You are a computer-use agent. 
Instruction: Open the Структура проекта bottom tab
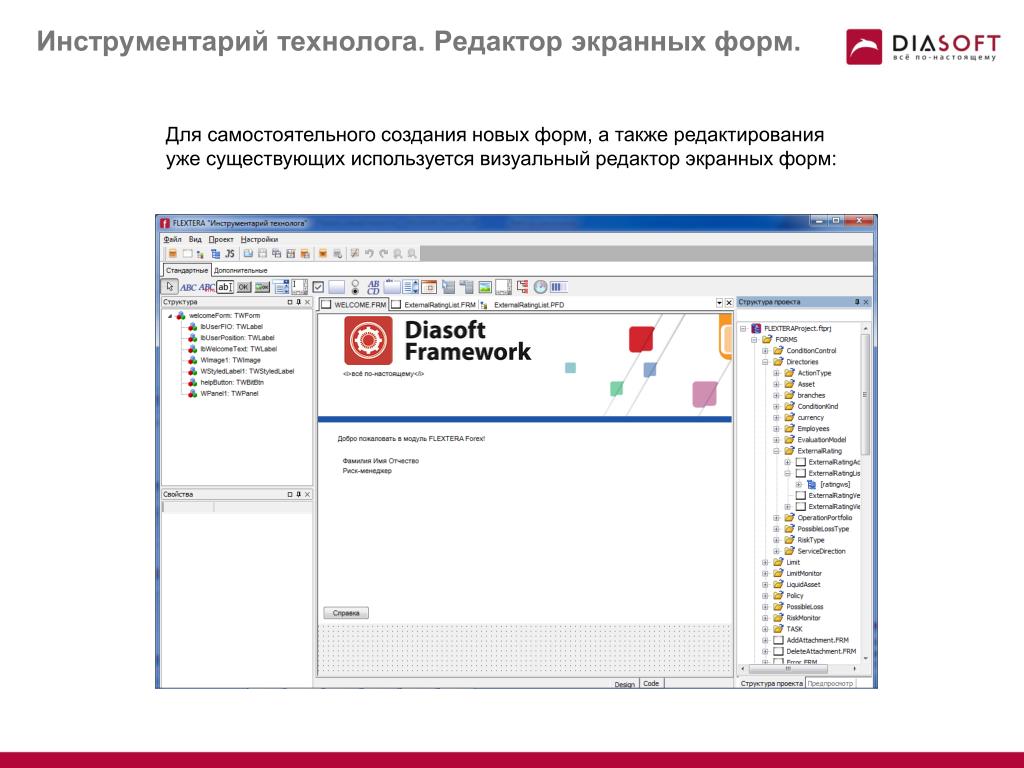coord(771,683)
